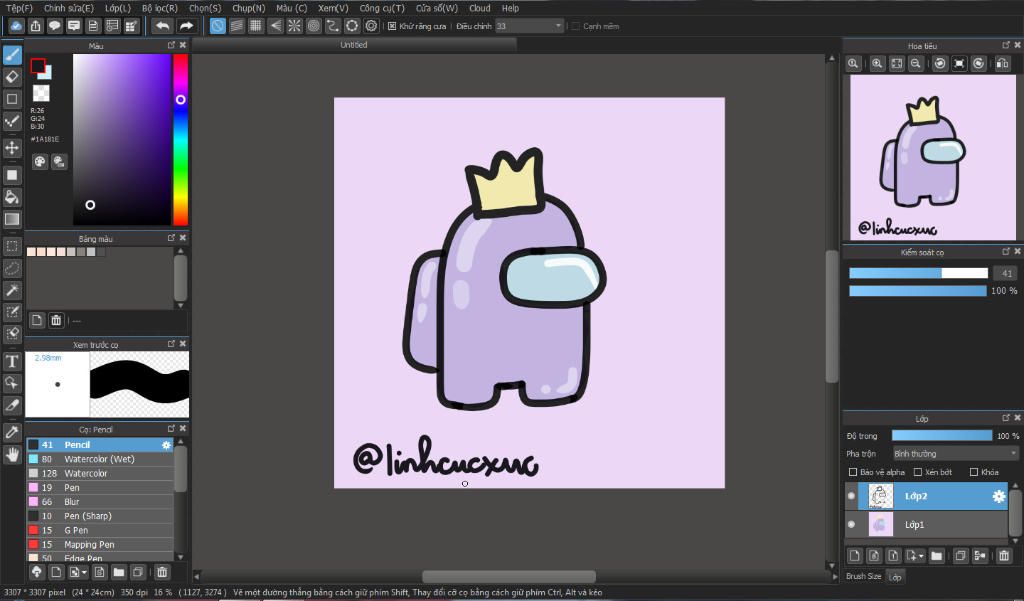
Task: Open the Bộ lọc(R) menu
Action: (159, 8)
